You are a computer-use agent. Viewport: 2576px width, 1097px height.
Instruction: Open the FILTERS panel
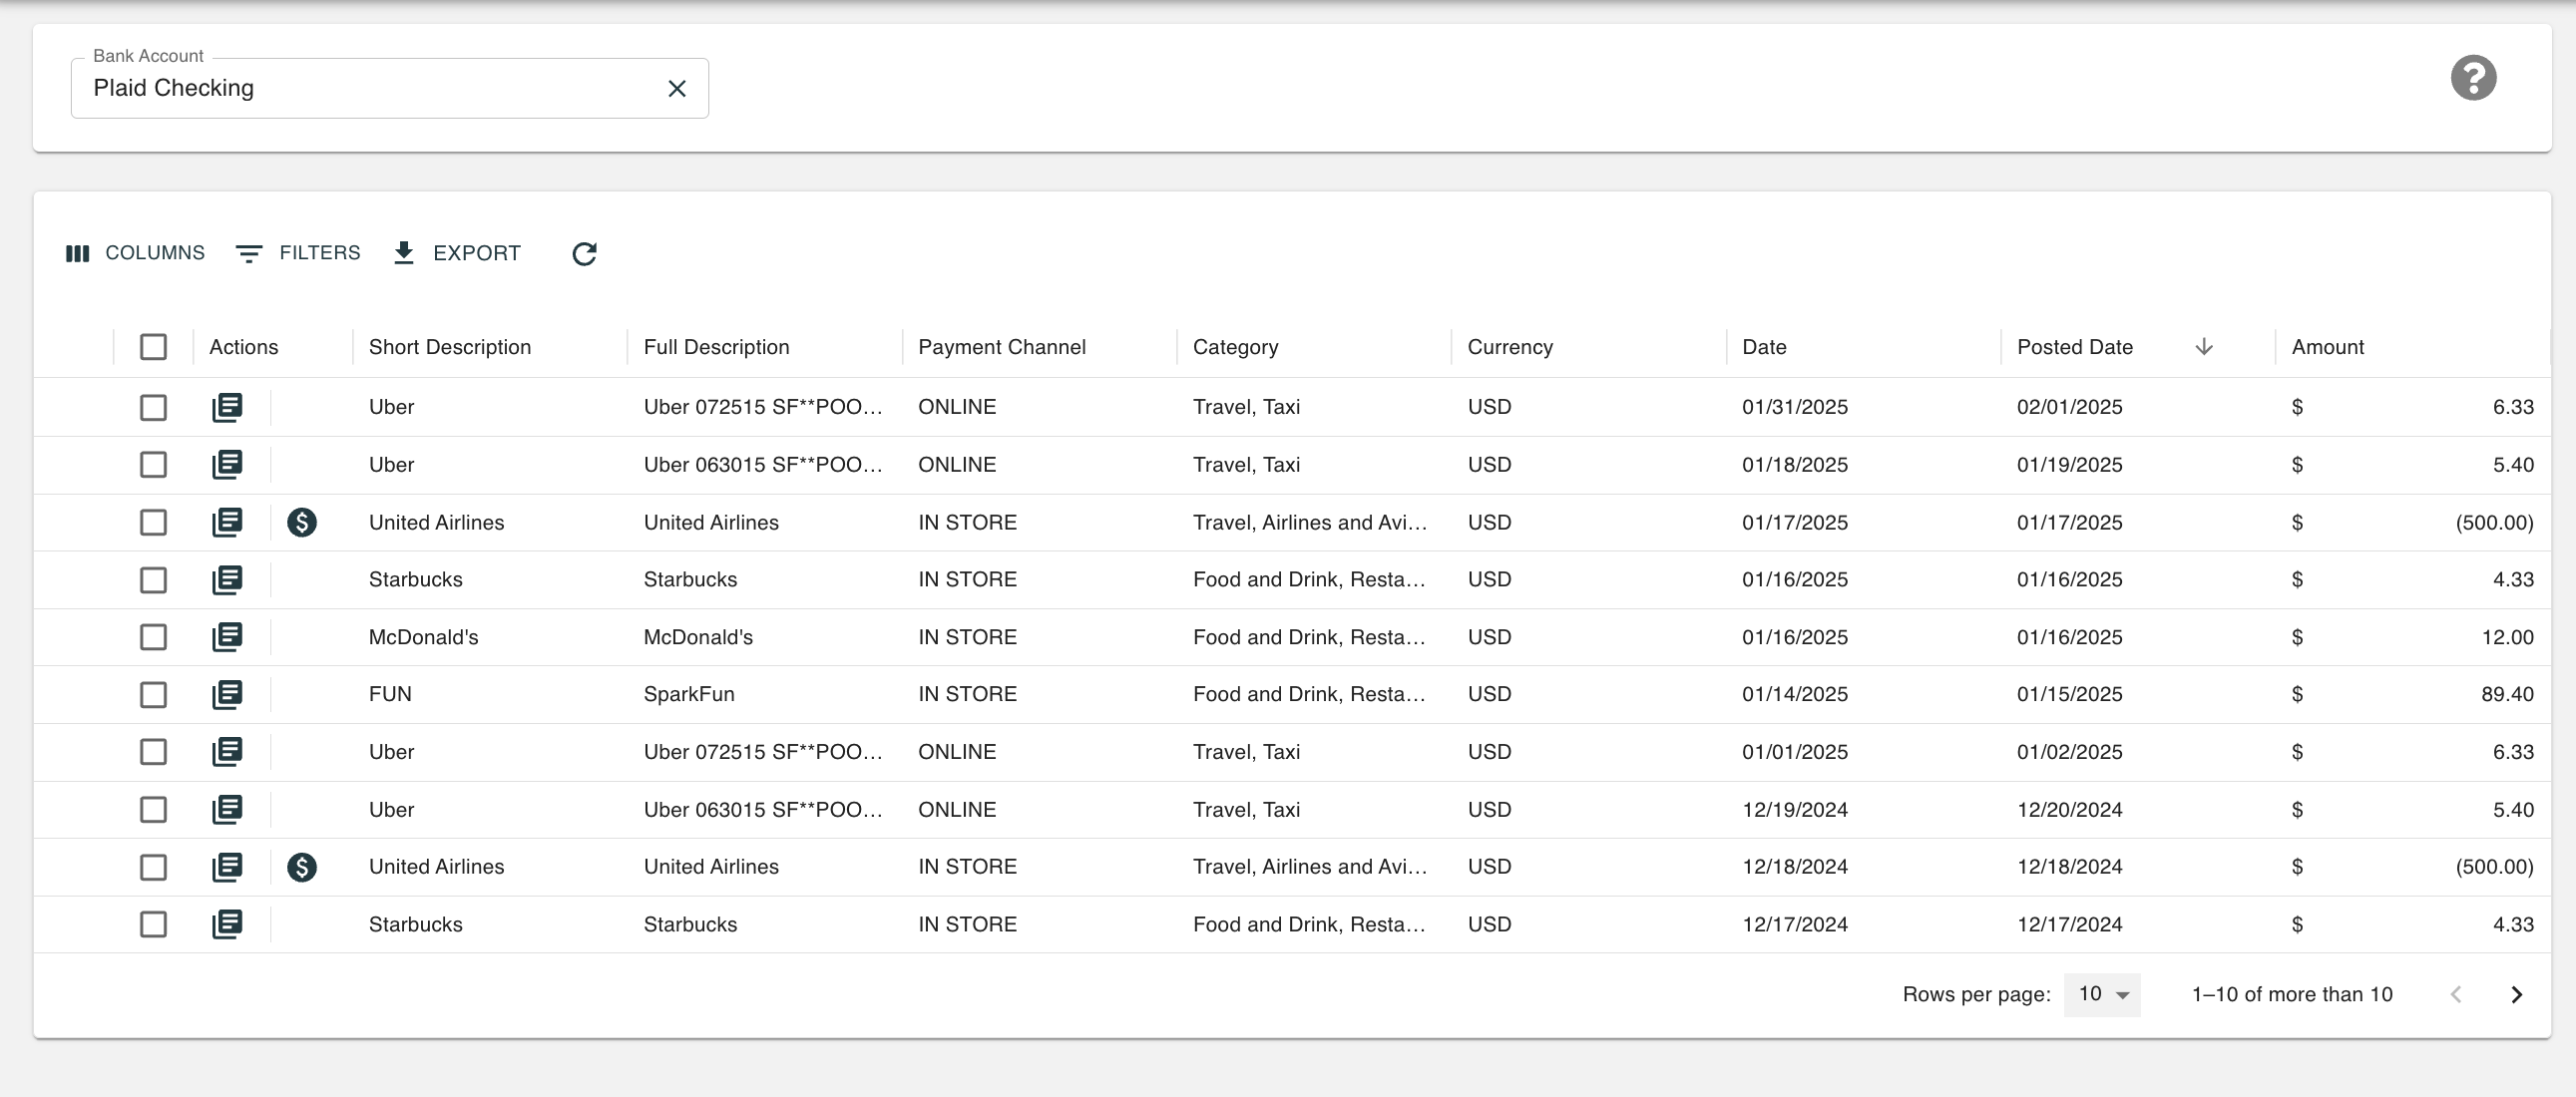pyautogui.click(x=298, y=253)
